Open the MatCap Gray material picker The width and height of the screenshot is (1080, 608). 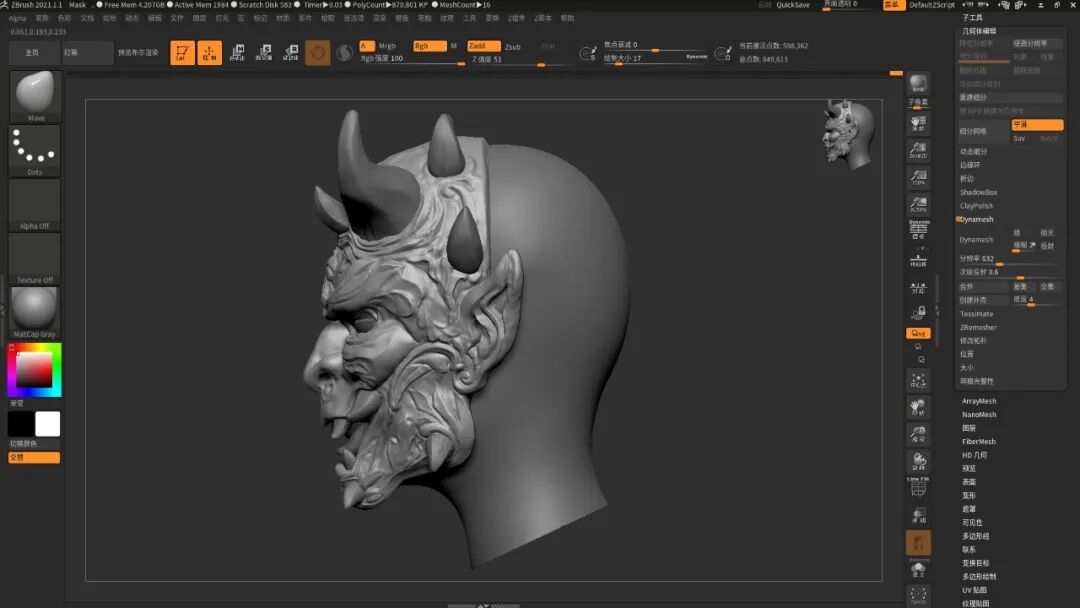point(35,310)
